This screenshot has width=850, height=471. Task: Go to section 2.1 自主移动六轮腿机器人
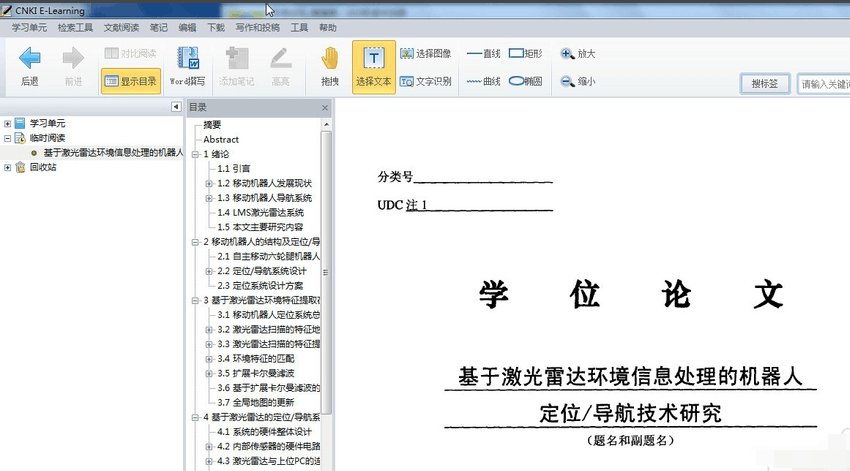click(x=268, y=256)
